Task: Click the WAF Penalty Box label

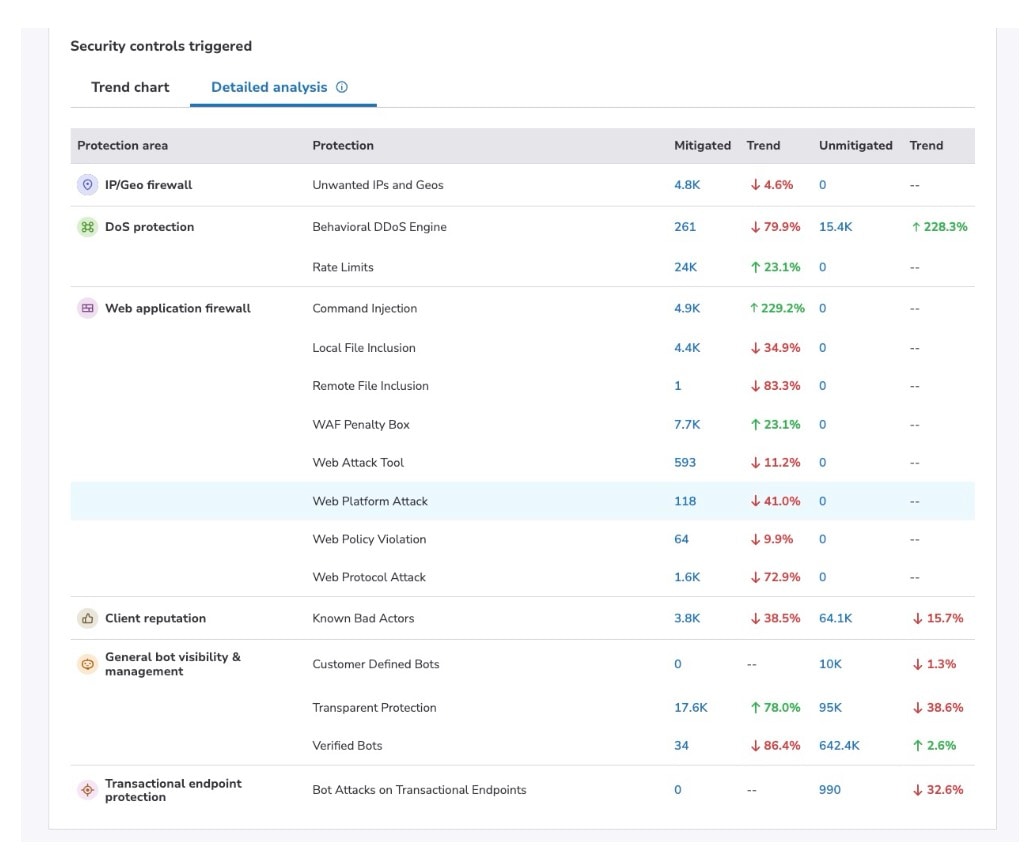Action: pyautogui.click(x=361, y=425)
